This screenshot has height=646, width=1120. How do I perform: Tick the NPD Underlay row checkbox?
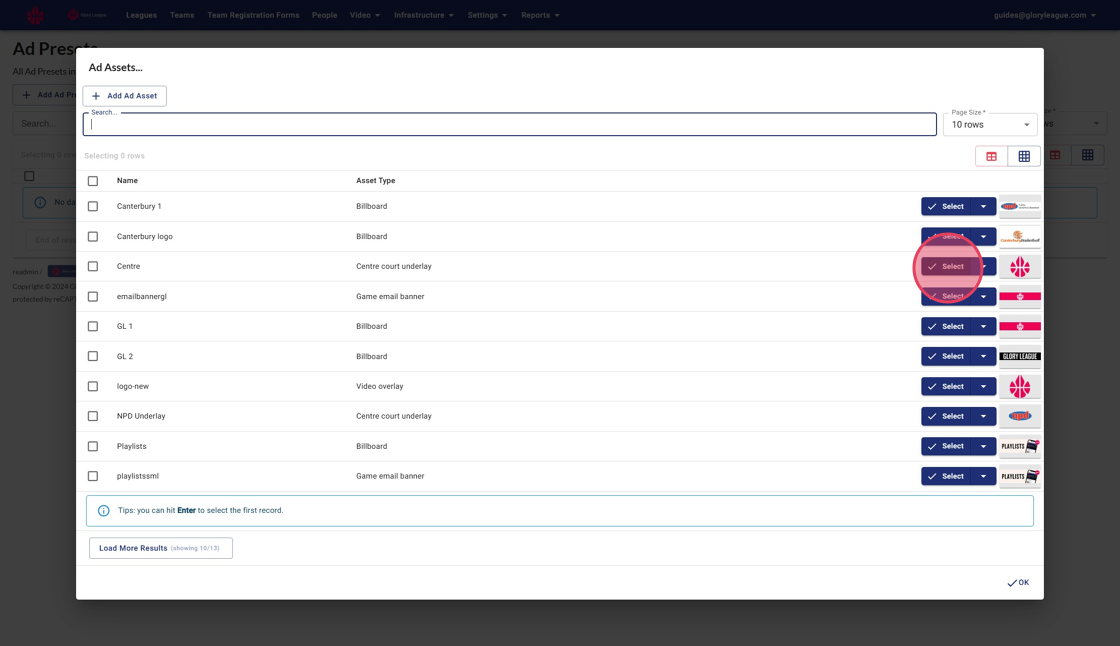point(93,416)
